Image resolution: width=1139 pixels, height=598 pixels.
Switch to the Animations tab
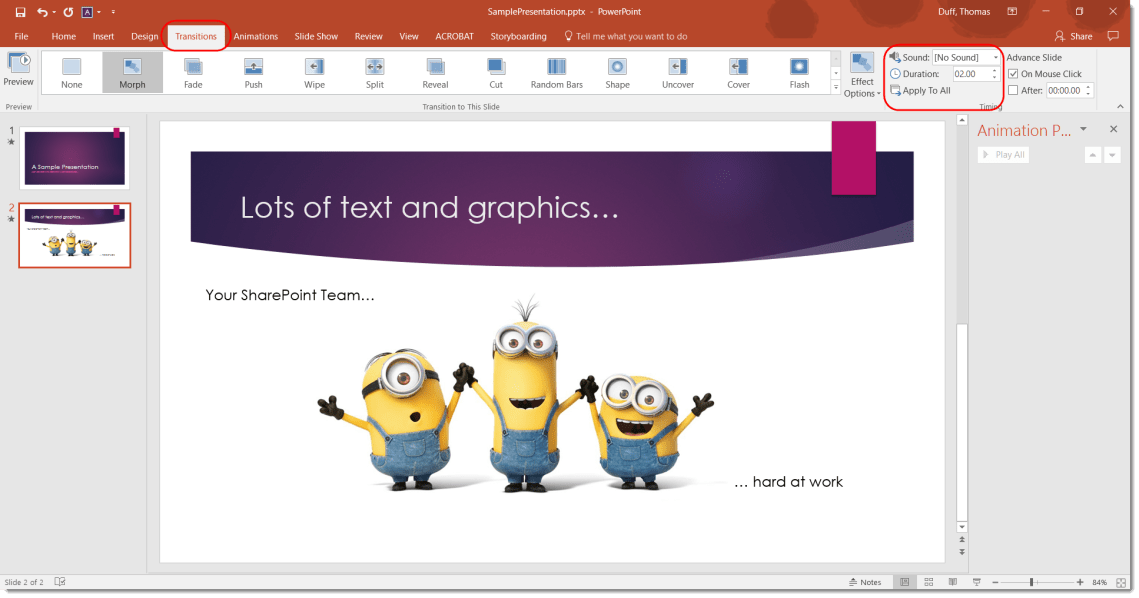pyautogui.click(x=256, y=36)
